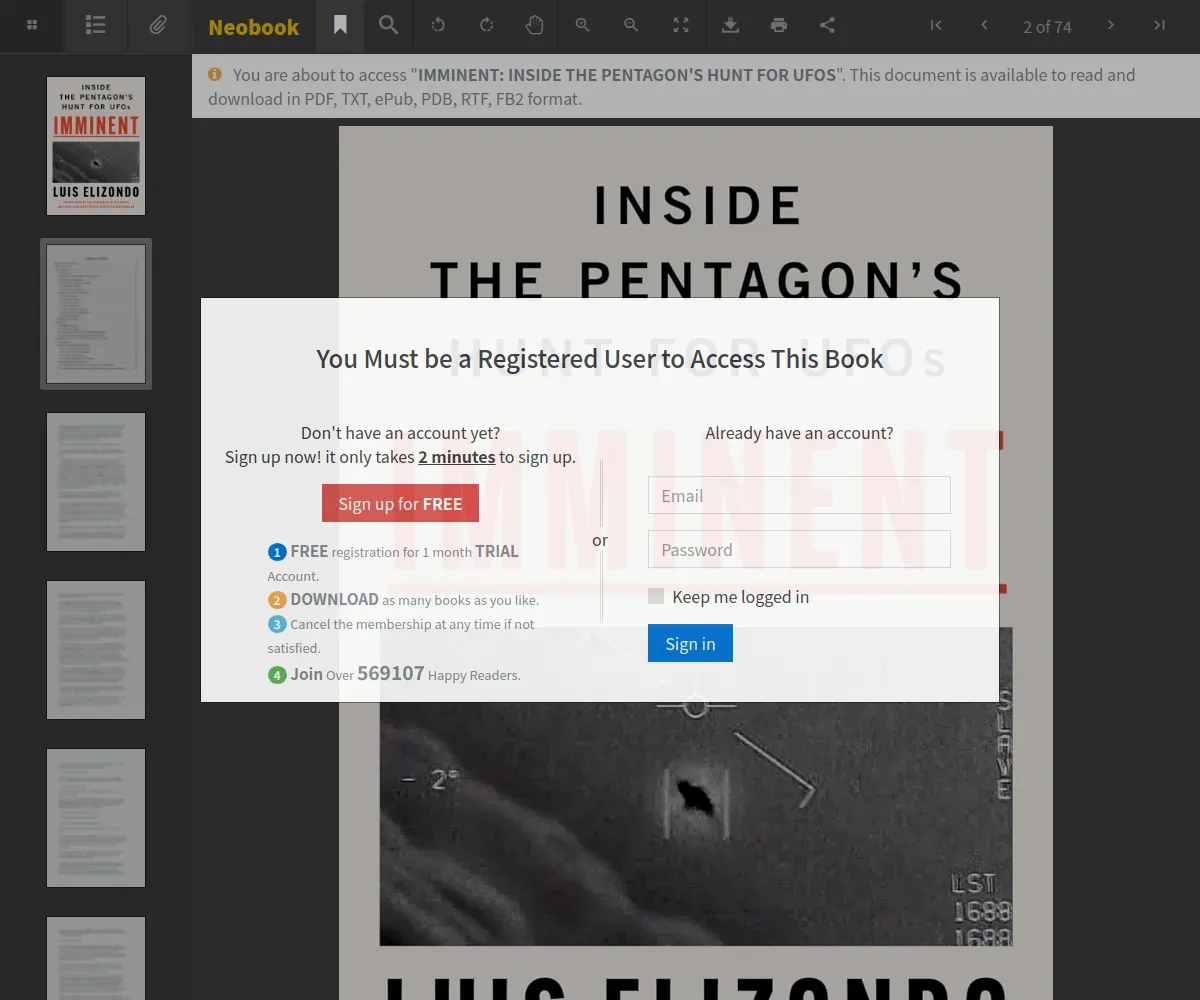This screenshot has height=1000, width=1200.
Task: Share this book
Action: pyautogui.click(x=827, y=26)
